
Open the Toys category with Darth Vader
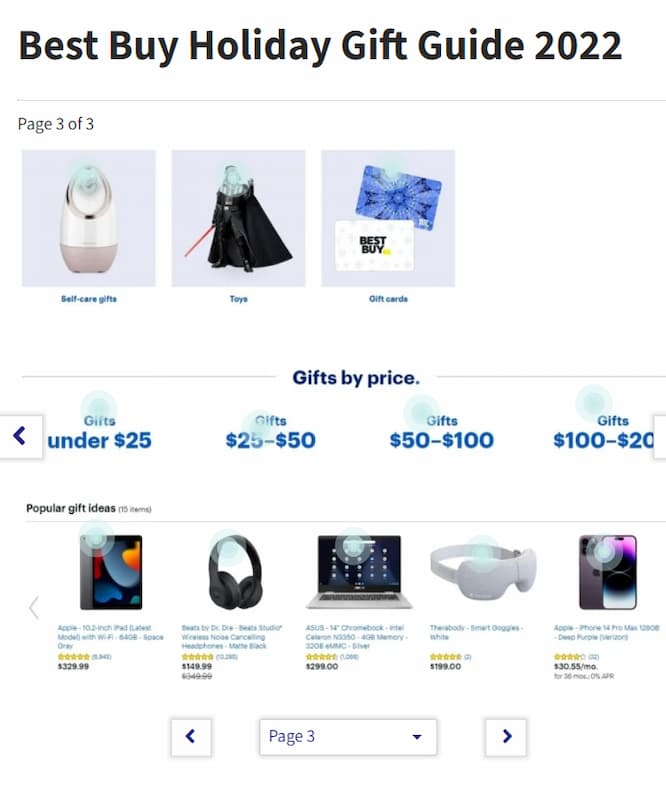(x=238, y=218)
